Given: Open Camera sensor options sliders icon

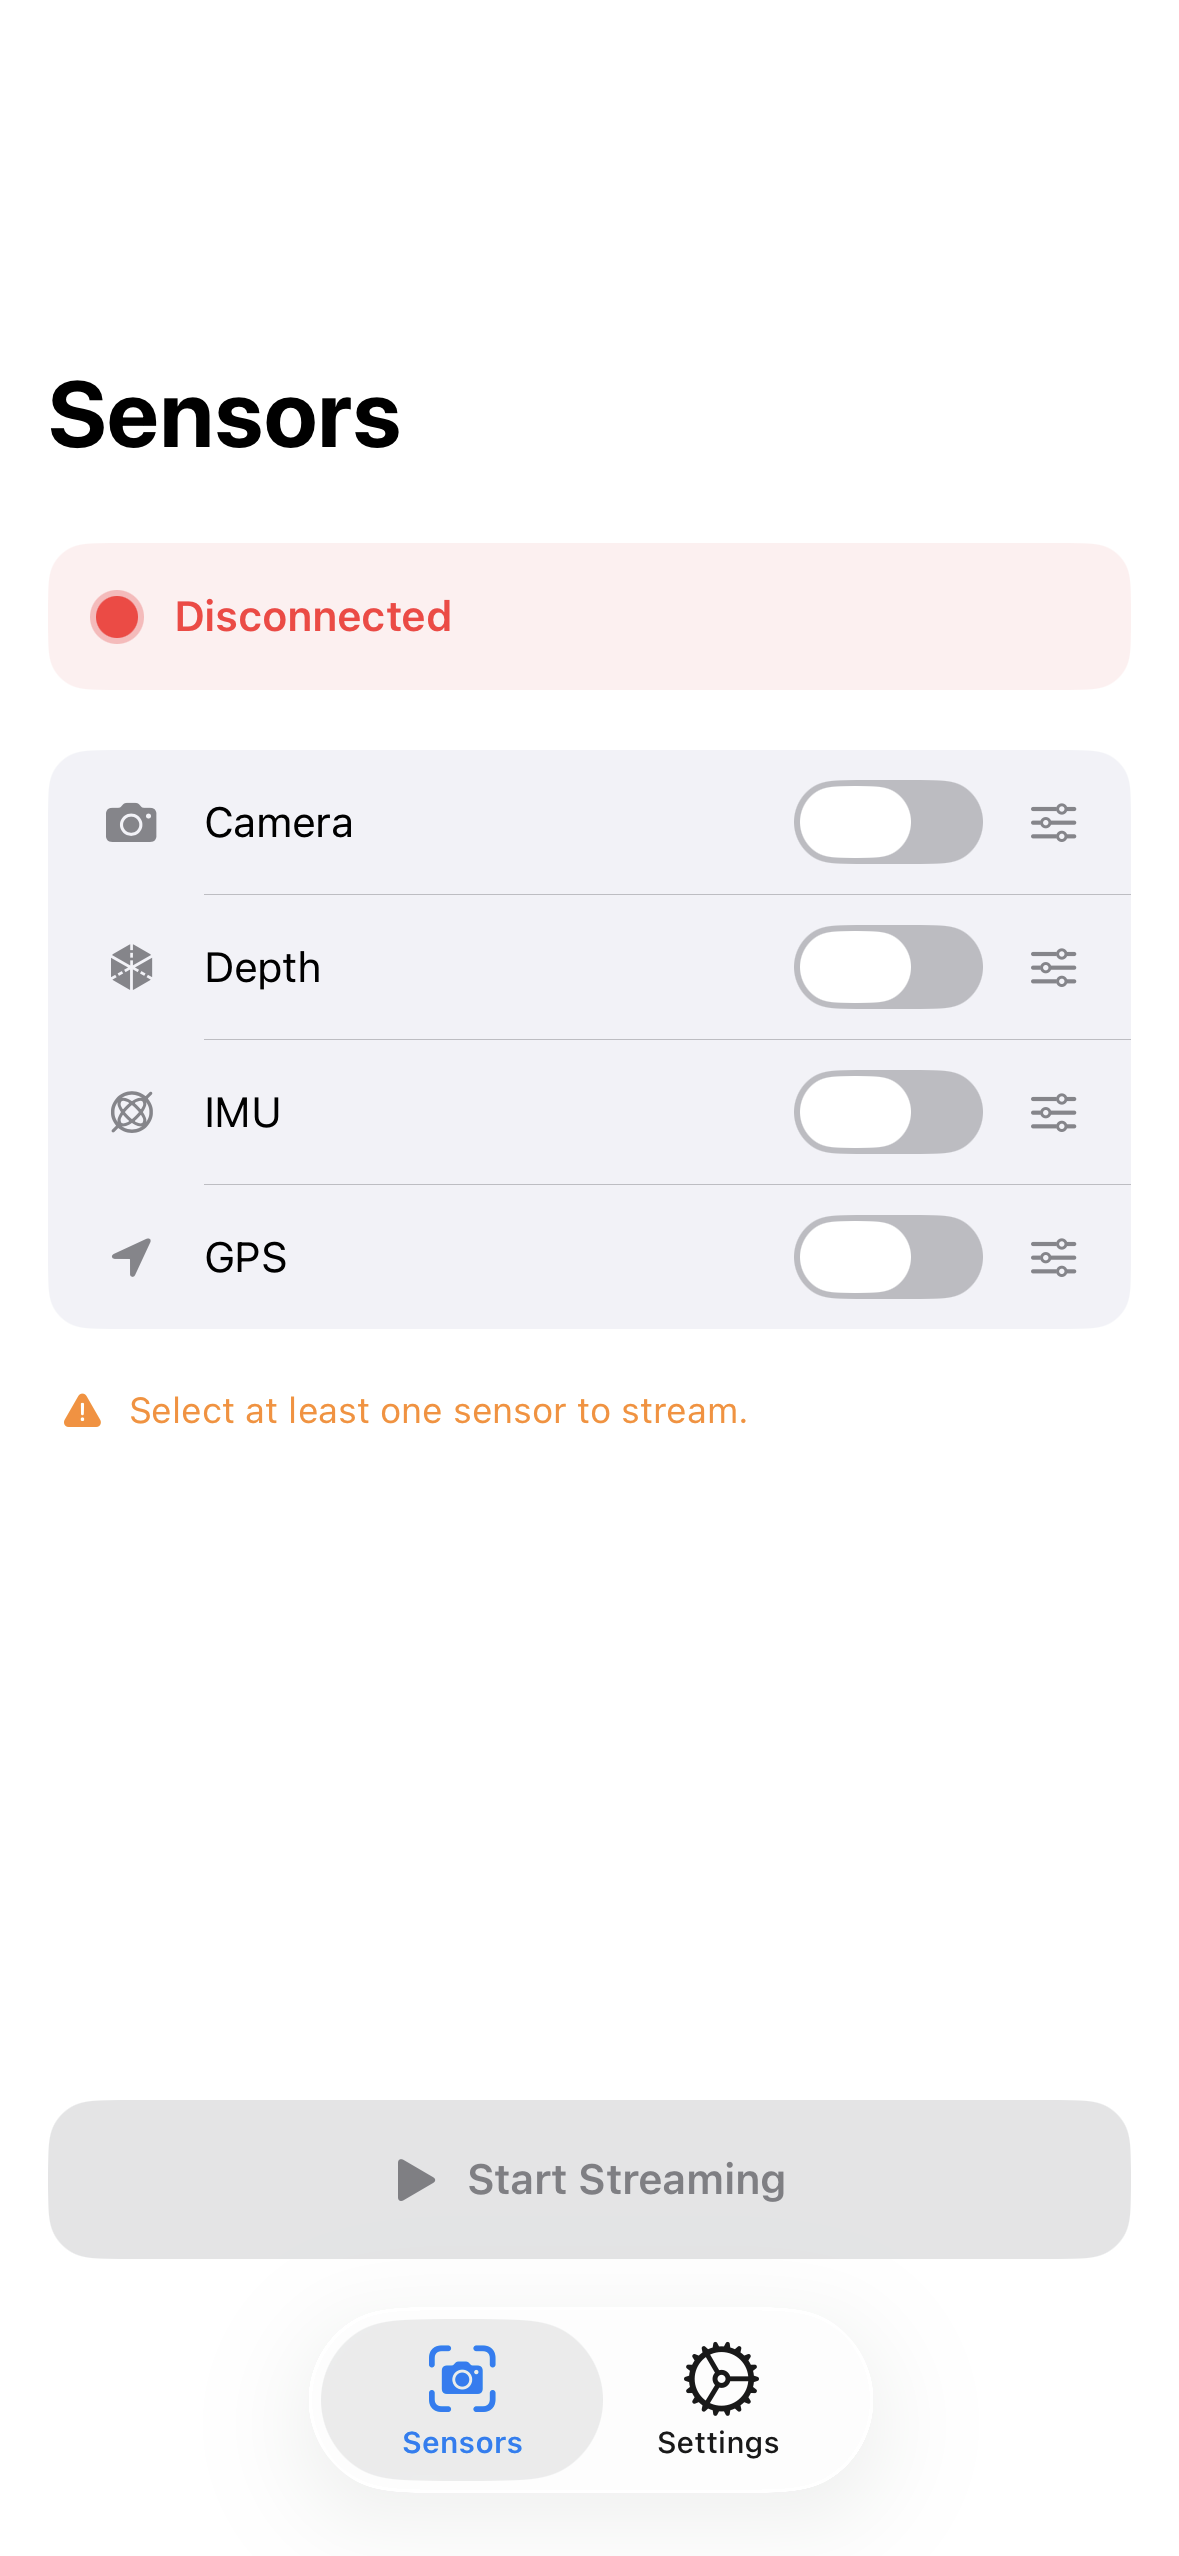Looking at the screenshot, I should click(1053, 823).
